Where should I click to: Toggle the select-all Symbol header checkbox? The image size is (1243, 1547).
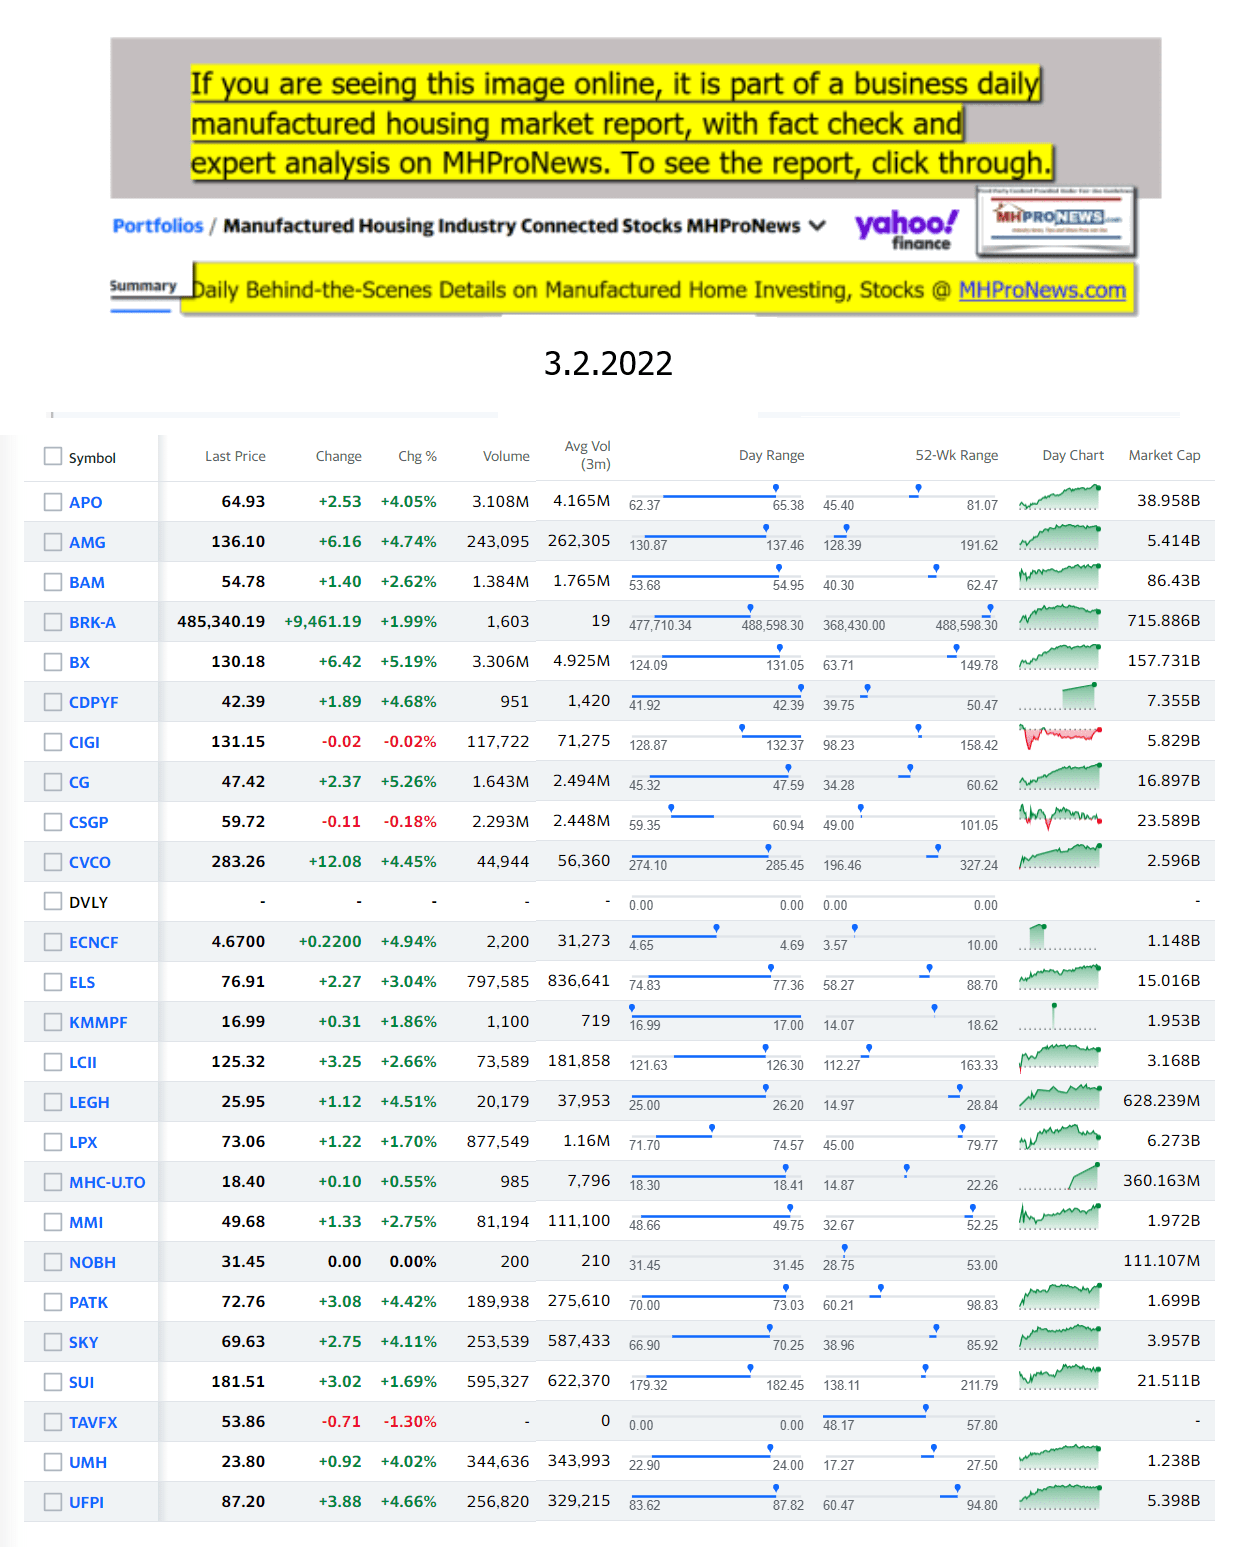coord(53,456)
